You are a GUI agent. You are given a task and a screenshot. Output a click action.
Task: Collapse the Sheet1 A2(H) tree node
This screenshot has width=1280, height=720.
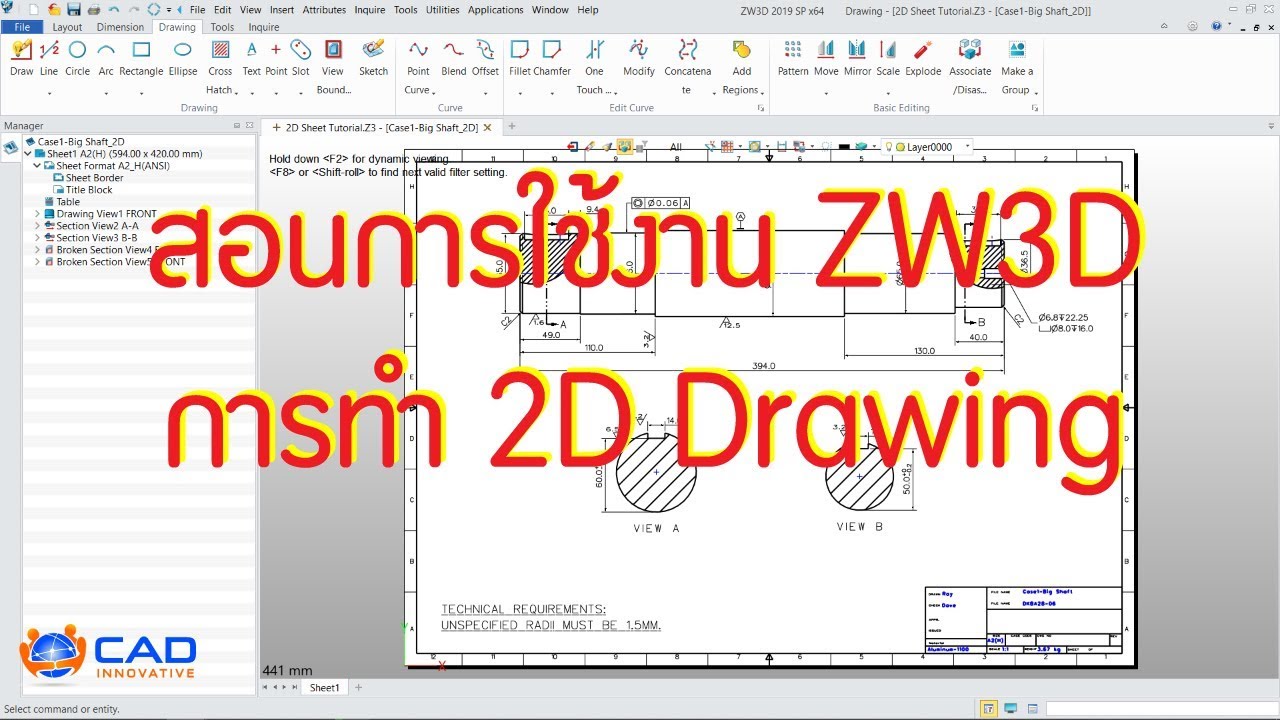(28, 154)
